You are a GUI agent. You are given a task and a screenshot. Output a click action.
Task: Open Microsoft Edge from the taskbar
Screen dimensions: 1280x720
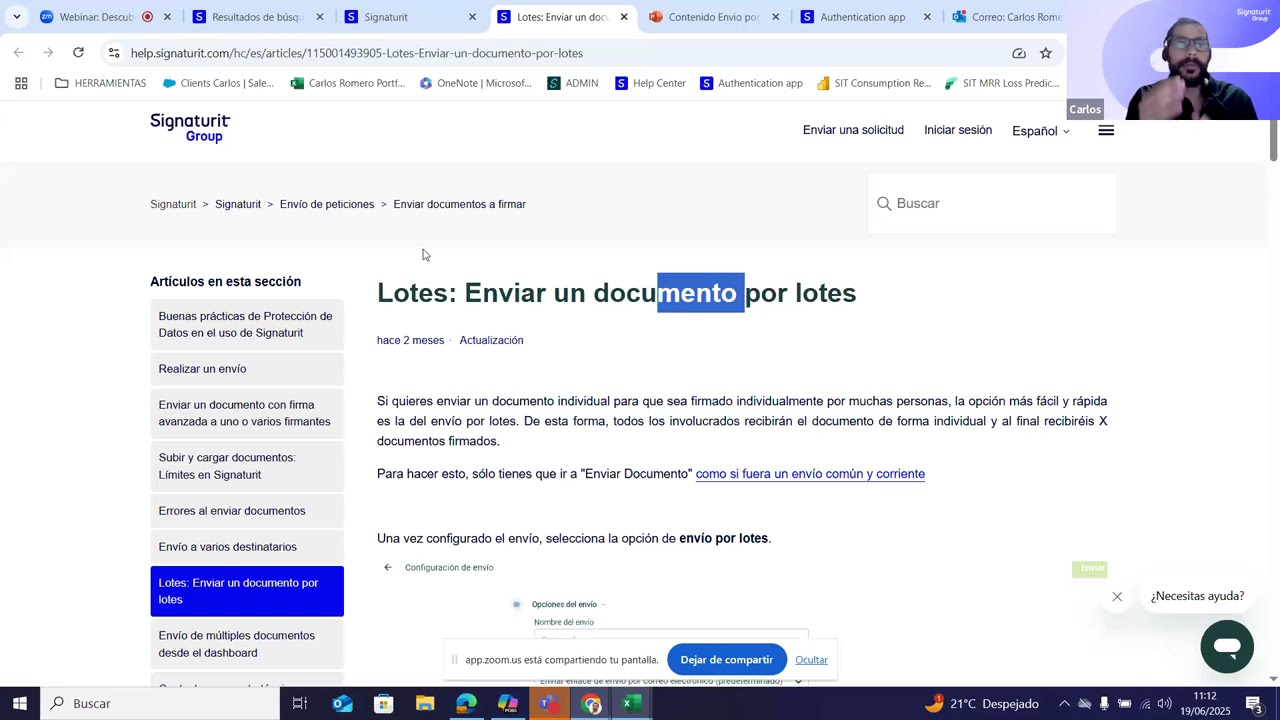[466, 703]
